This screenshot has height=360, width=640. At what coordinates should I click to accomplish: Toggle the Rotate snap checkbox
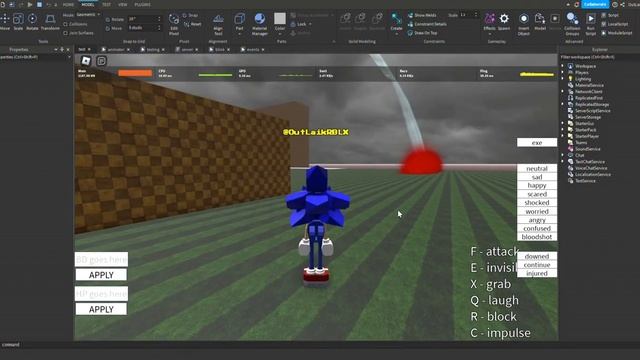coord(107,20)
